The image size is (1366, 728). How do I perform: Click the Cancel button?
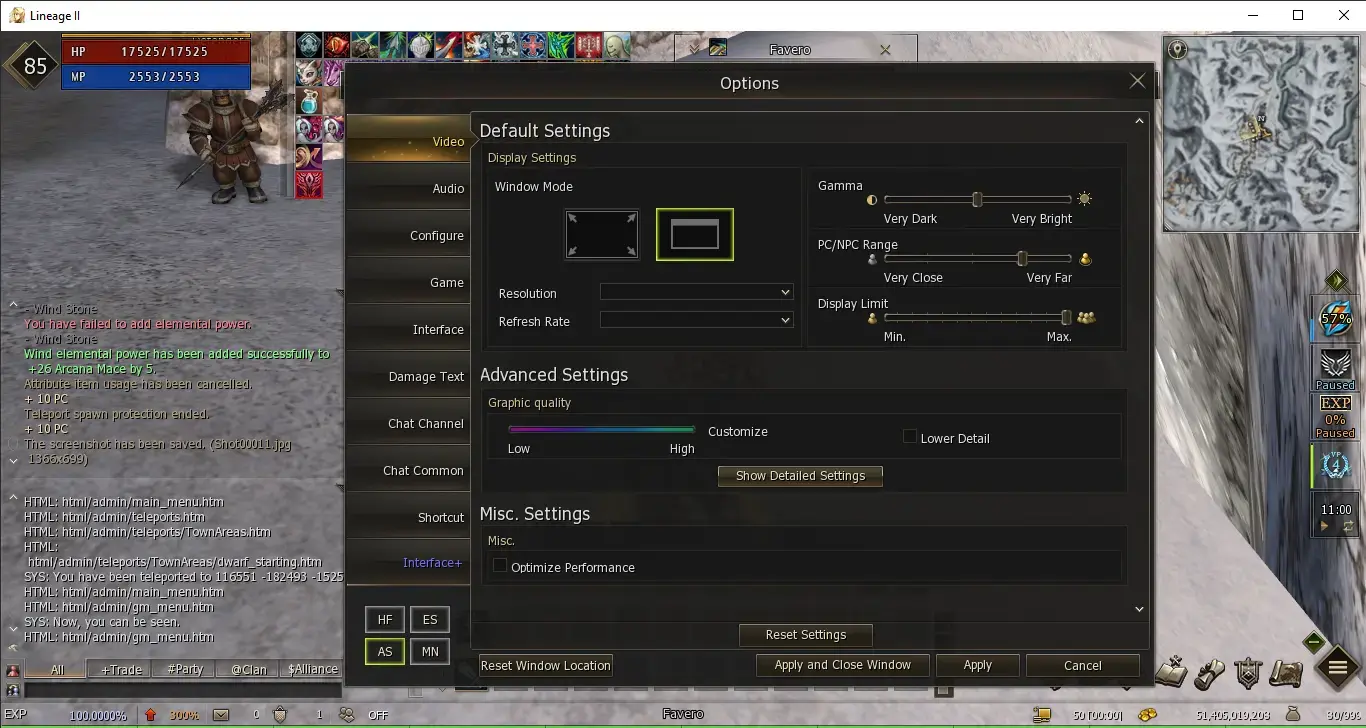click(x=1082, y=665)
